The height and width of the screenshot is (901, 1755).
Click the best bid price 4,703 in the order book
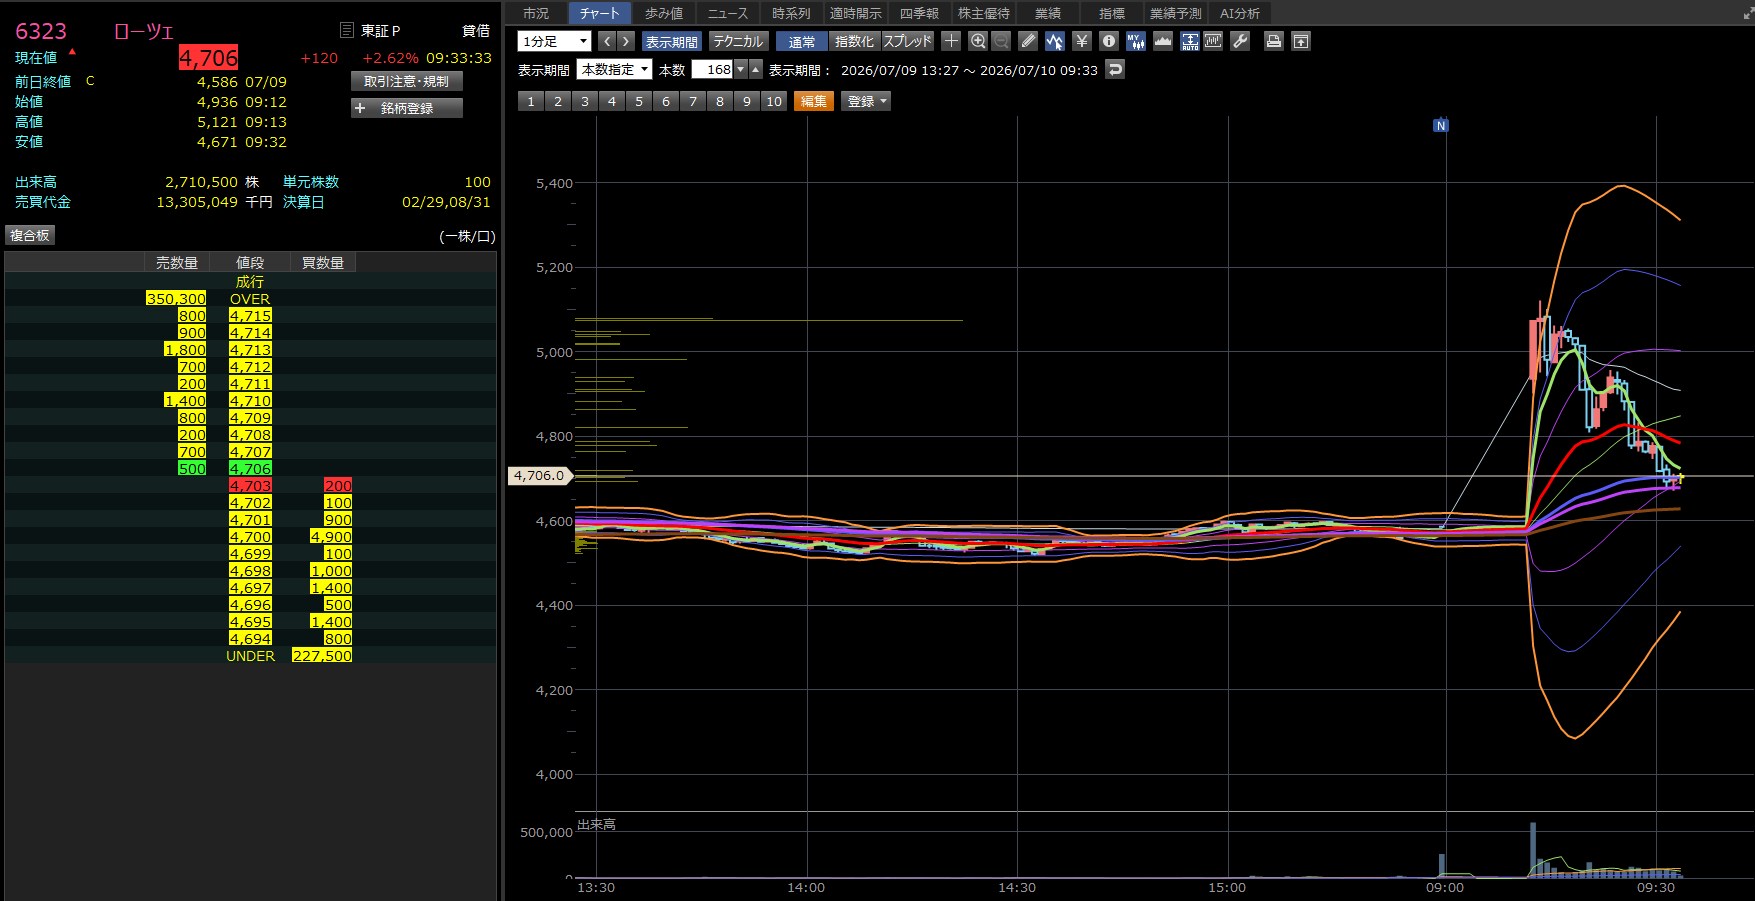pyautogui.click(x=250, y=486)
